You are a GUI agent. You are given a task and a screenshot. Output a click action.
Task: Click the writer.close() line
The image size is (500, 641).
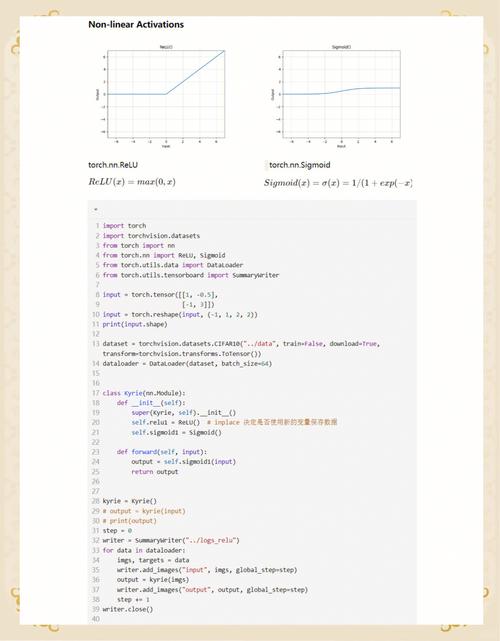[128, 609]
